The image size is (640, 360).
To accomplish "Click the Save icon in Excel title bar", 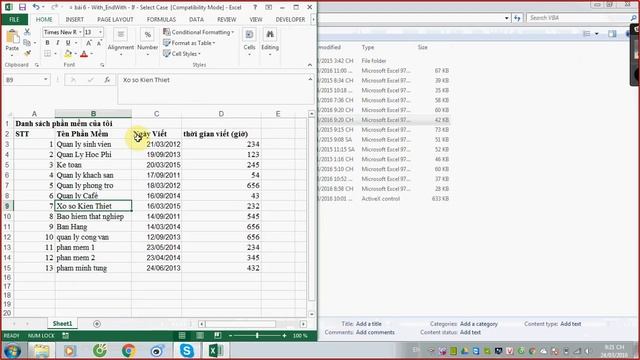I will [x=22, y=7].
